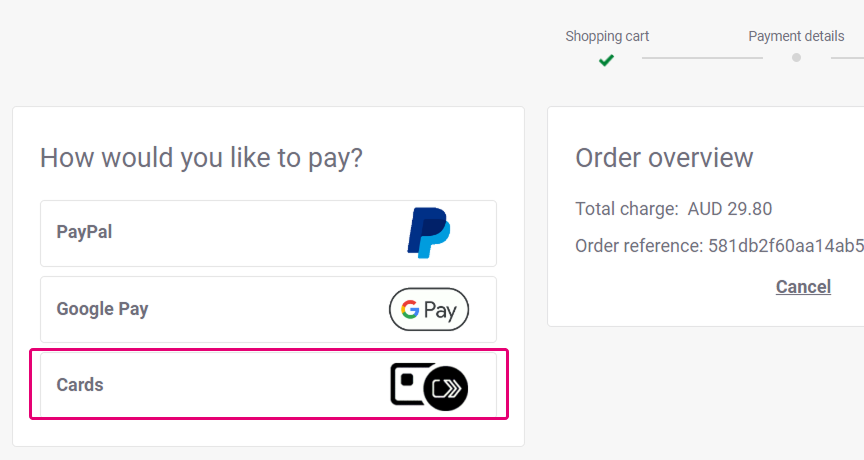Click the Google Pay logo badge

(428, 310)
